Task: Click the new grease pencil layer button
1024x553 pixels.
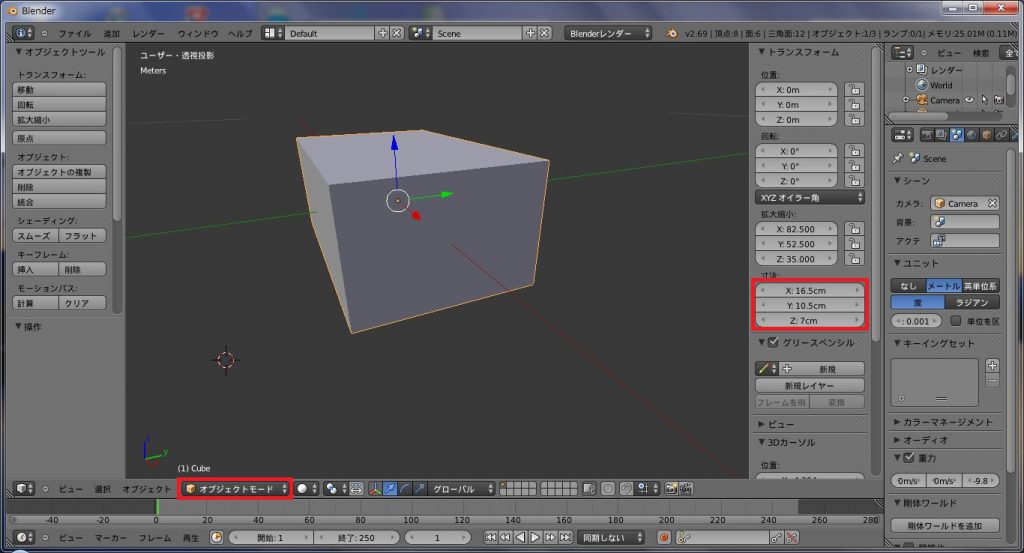Action: tap(810, 385)
